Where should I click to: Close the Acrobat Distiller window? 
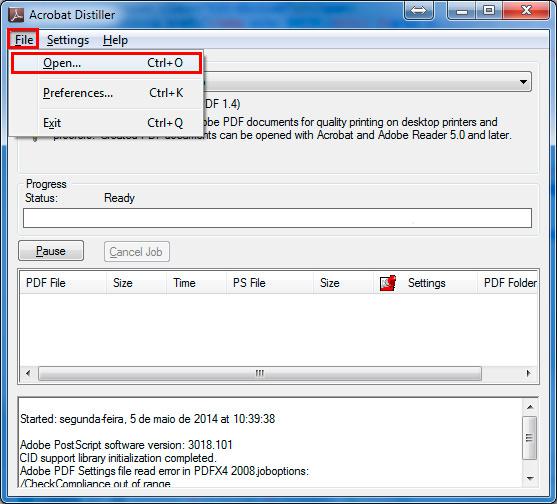526,11
